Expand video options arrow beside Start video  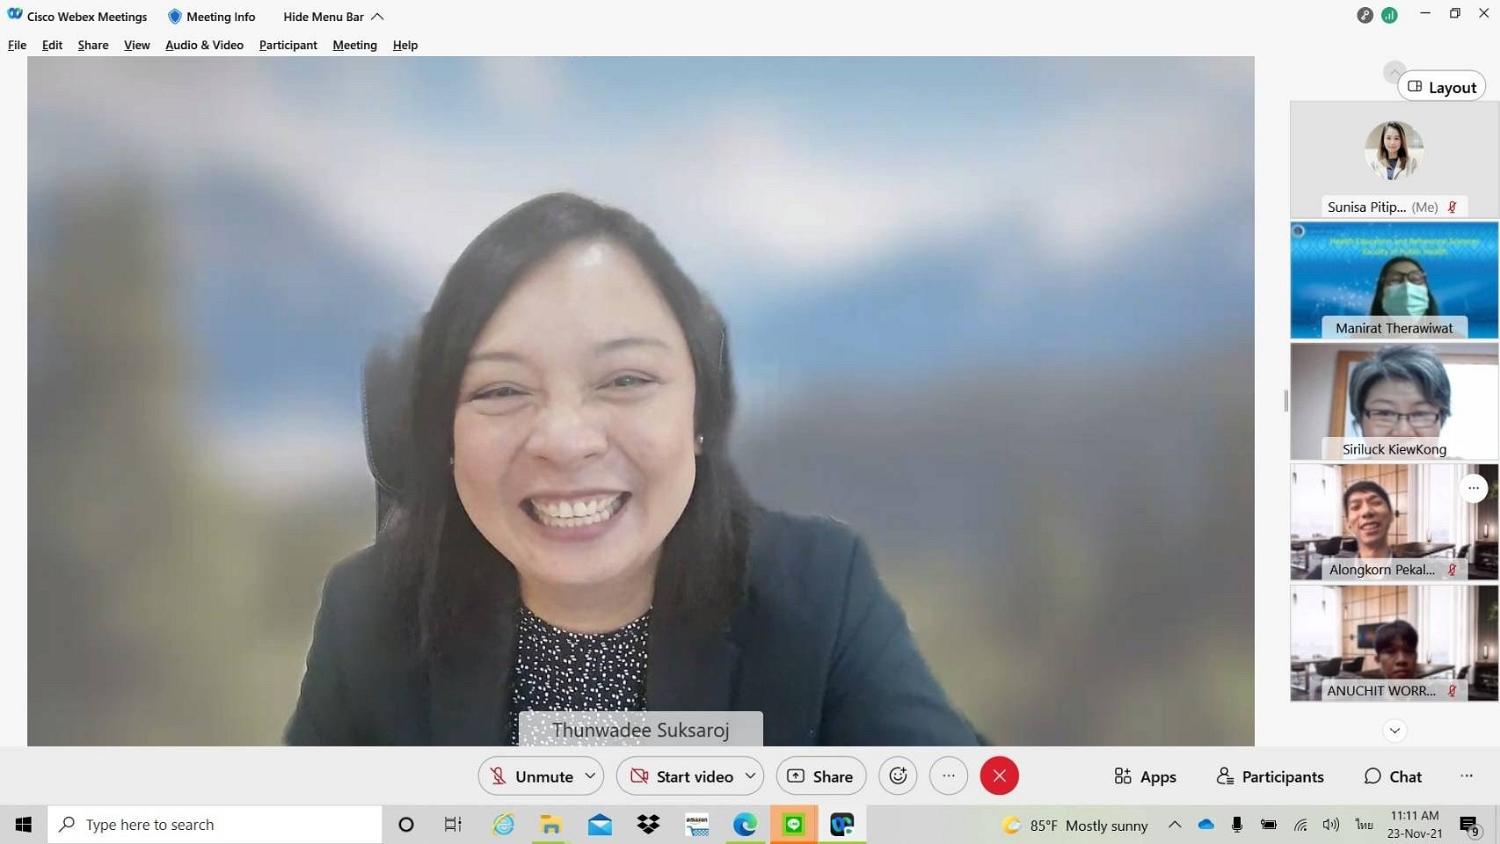750,776
